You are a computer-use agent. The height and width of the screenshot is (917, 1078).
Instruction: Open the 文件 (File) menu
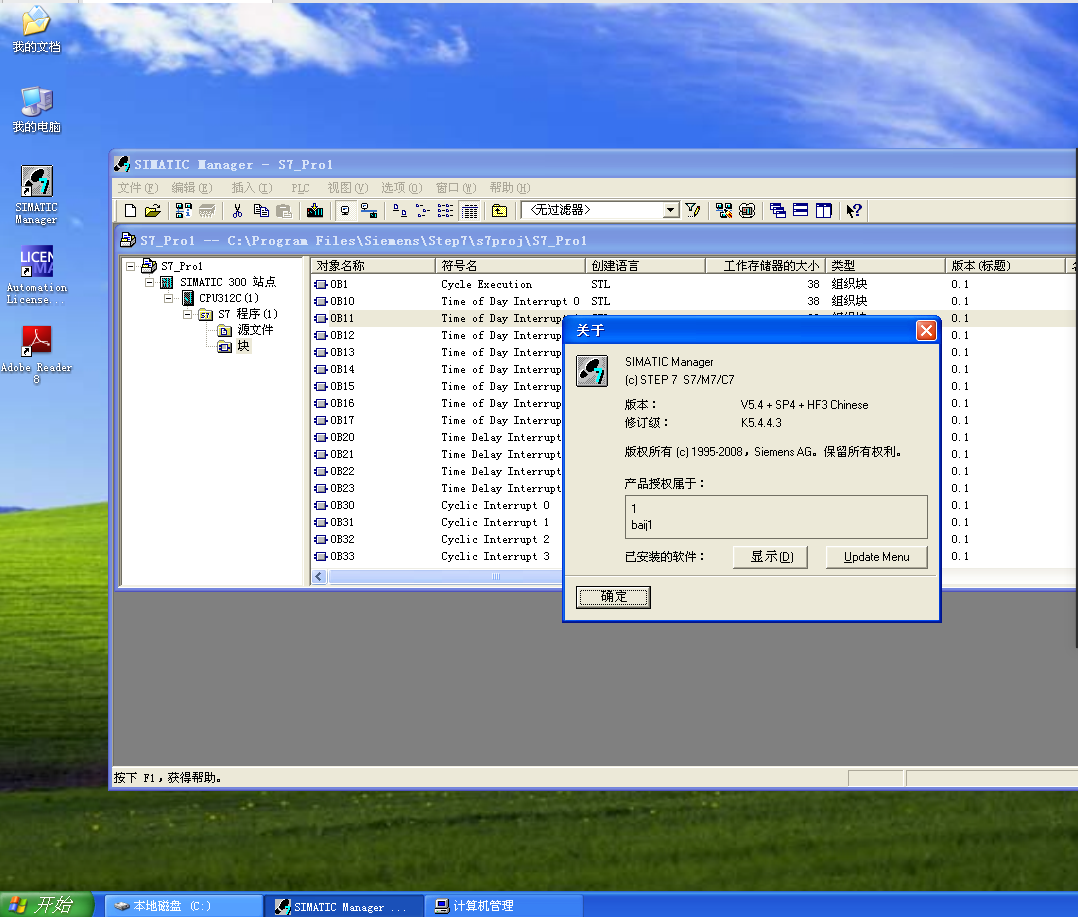coord(138,188)
